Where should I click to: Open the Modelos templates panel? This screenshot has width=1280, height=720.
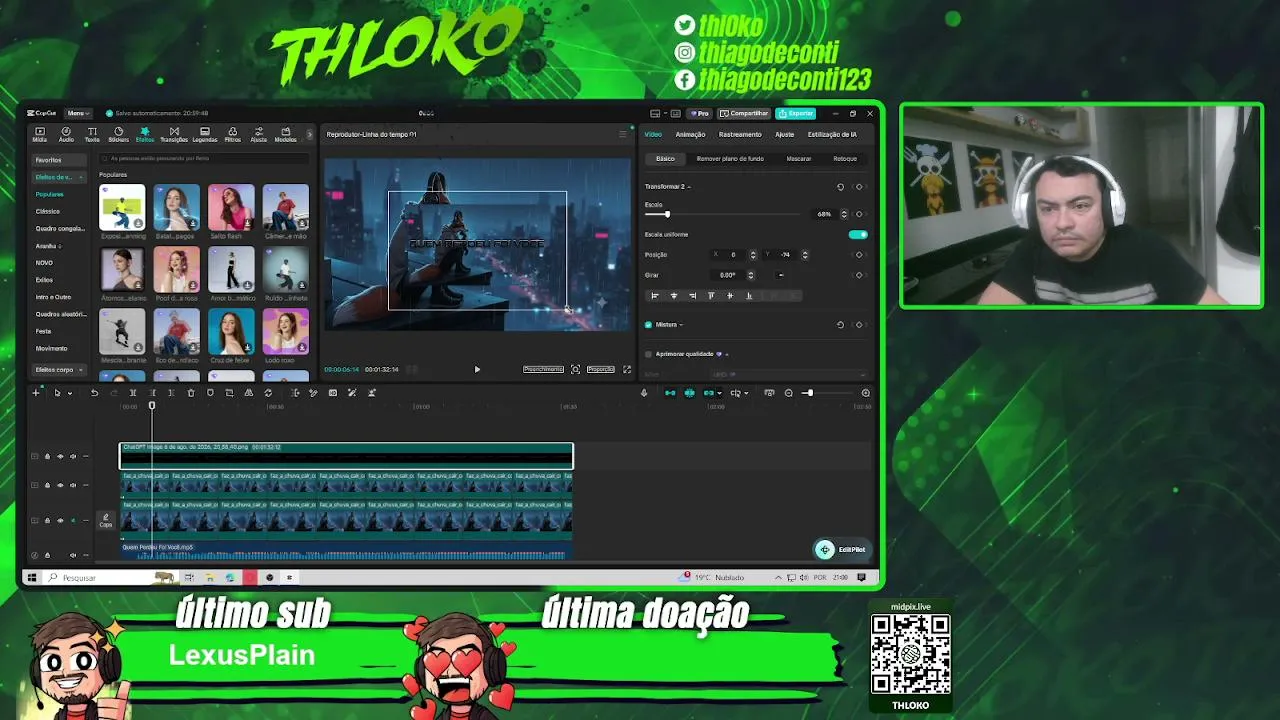coord(285,134)
